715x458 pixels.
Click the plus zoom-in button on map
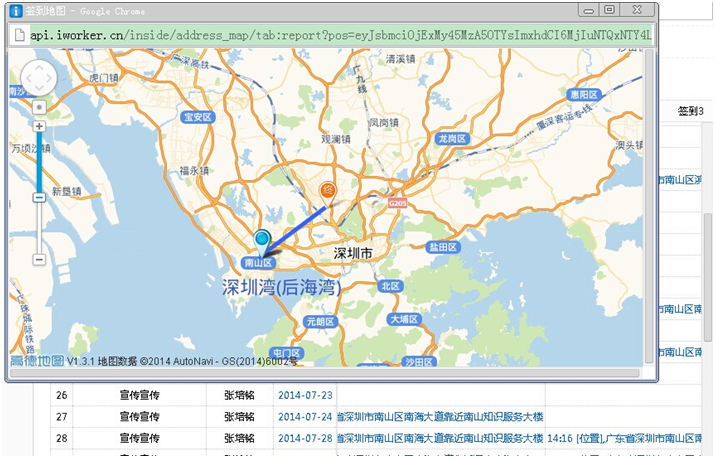pyautogui.click(x=39, y=126)
